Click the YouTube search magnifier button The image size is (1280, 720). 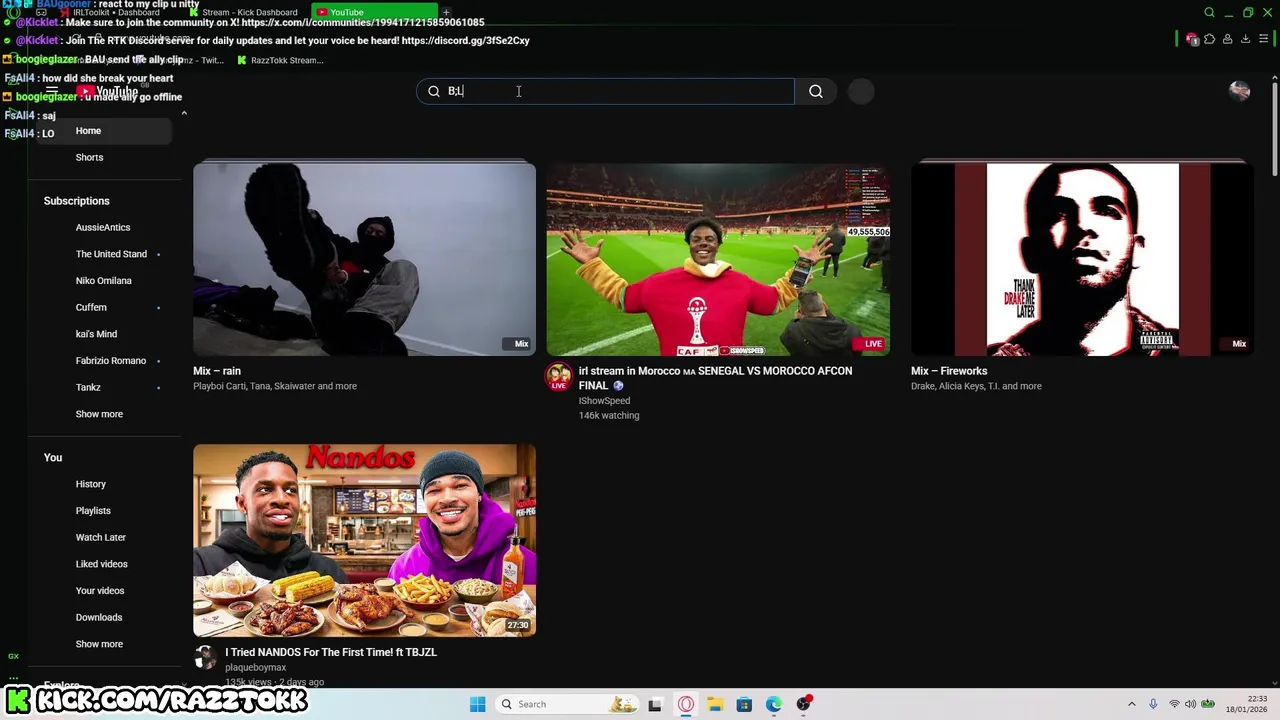[816, 91]
